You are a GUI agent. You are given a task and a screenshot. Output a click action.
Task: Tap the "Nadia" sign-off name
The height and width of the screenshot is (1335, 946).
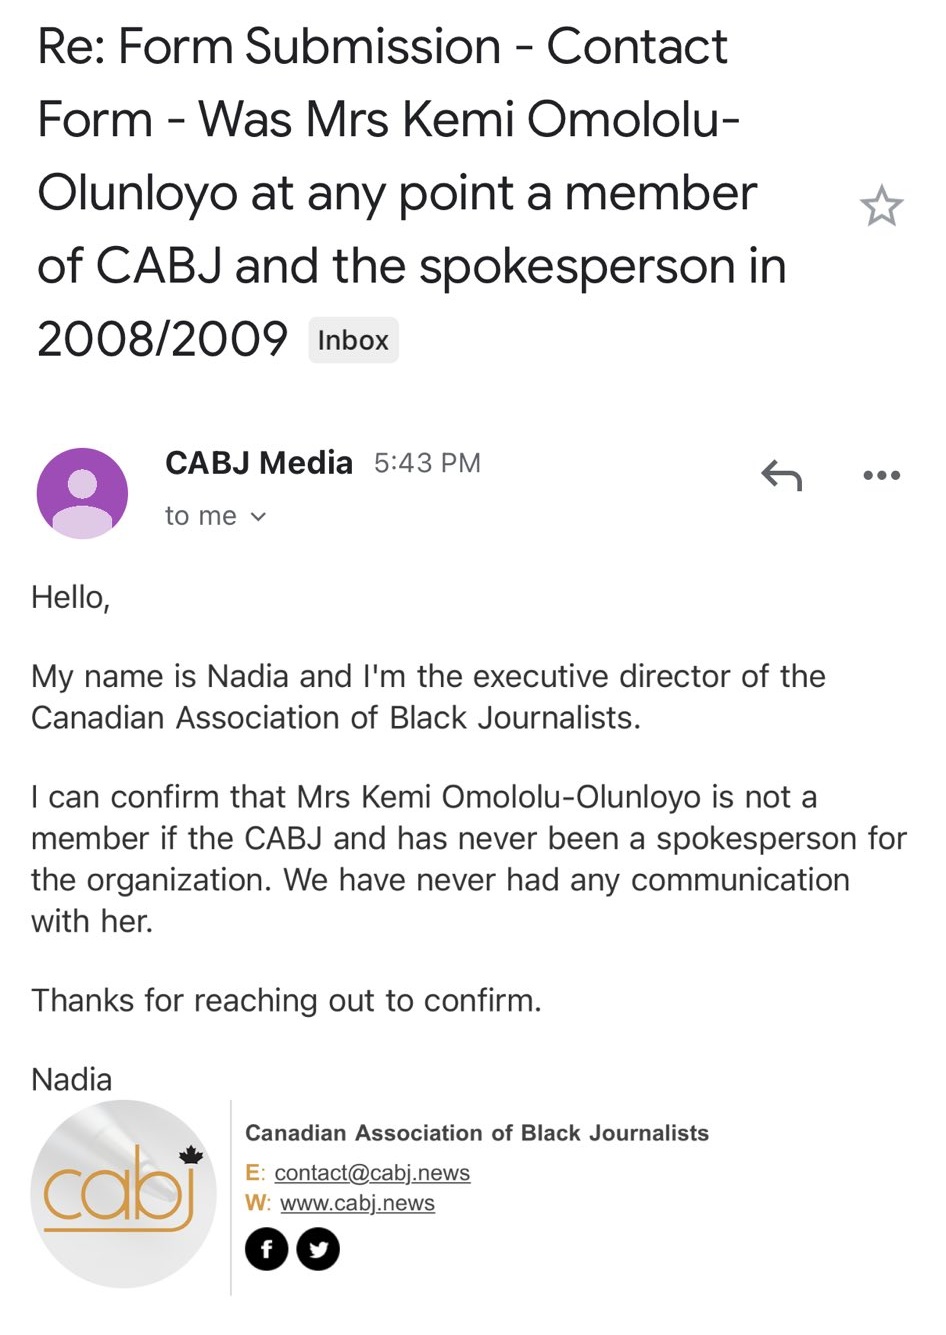pyautogui.click(x=71, y=1079)
